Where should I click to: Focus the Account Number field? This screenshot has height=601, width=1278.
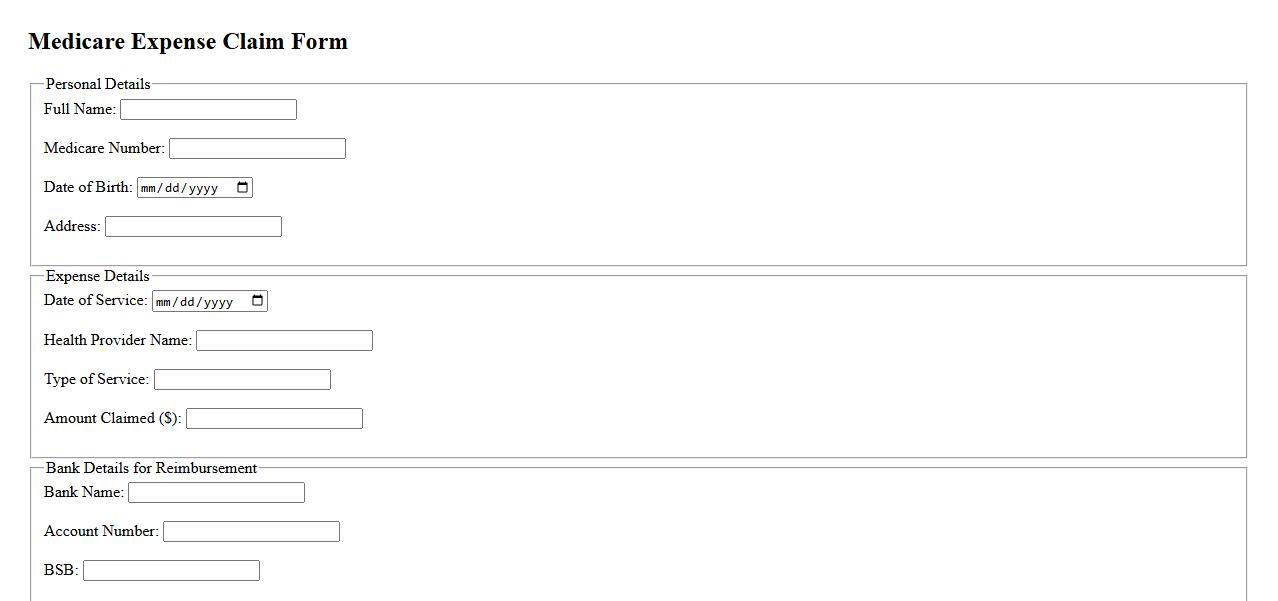point(251,532)
